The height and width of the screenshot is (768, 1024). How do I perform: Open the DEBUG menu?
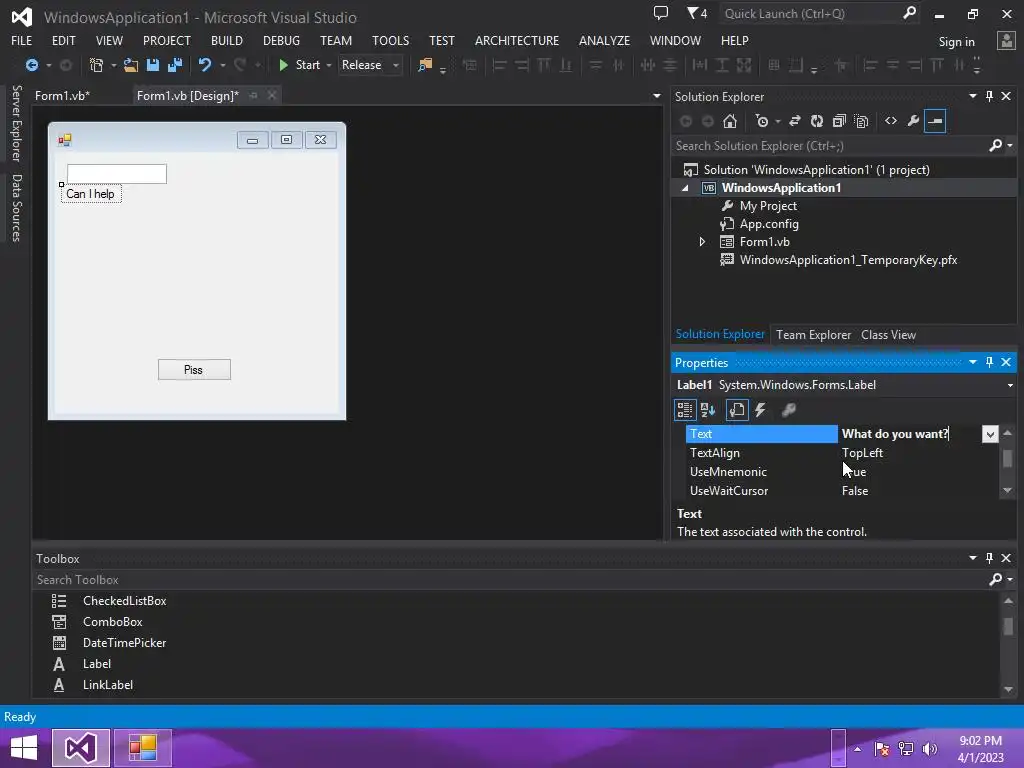coord(281,40)
